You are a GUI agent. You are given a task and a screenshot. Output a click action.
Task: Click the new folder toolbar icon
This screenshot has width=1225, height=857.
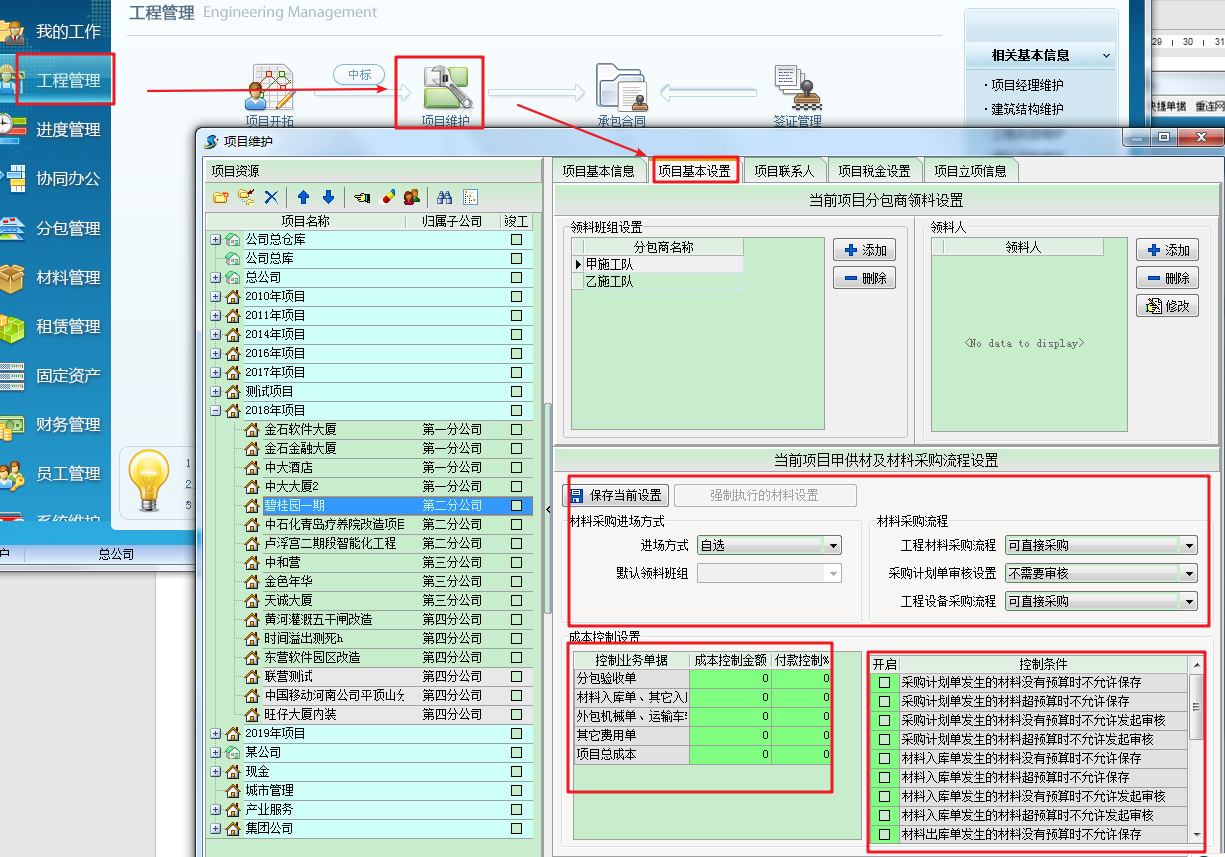tap(220, 197)
